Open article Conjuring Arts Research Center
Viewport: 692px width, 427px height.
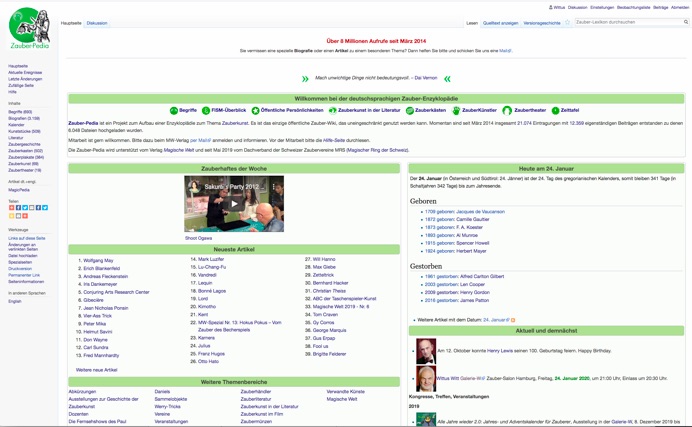[117, 292]
